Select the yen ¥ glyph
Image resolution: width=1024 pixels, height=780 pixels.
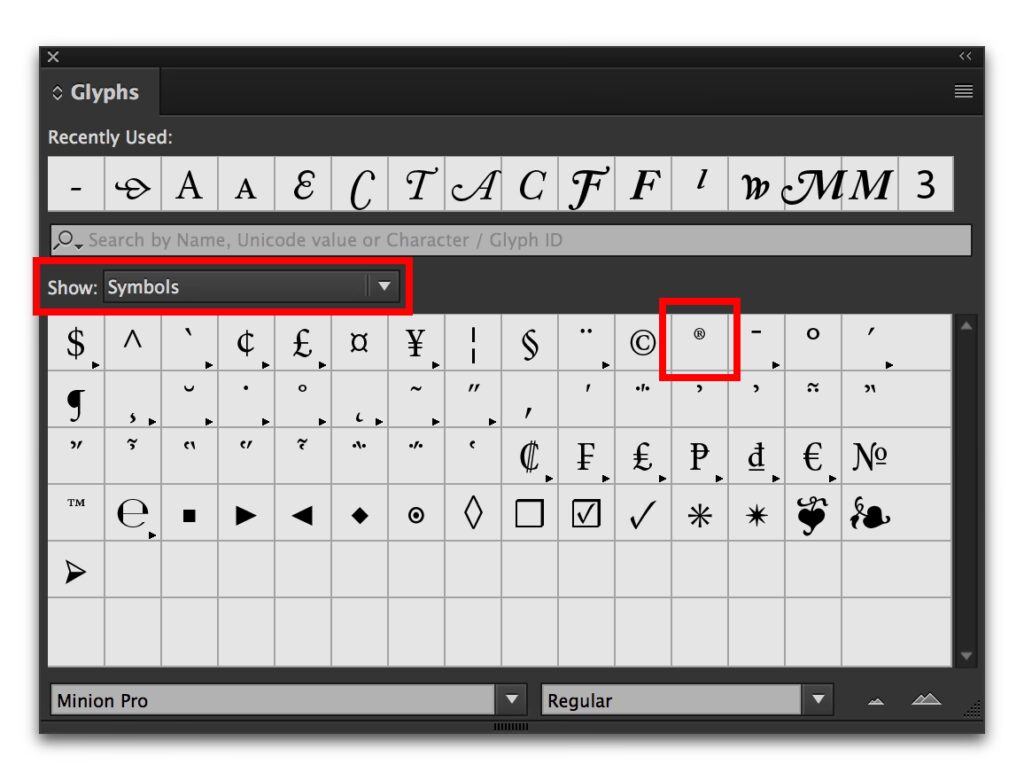click(x=416, y=343)
